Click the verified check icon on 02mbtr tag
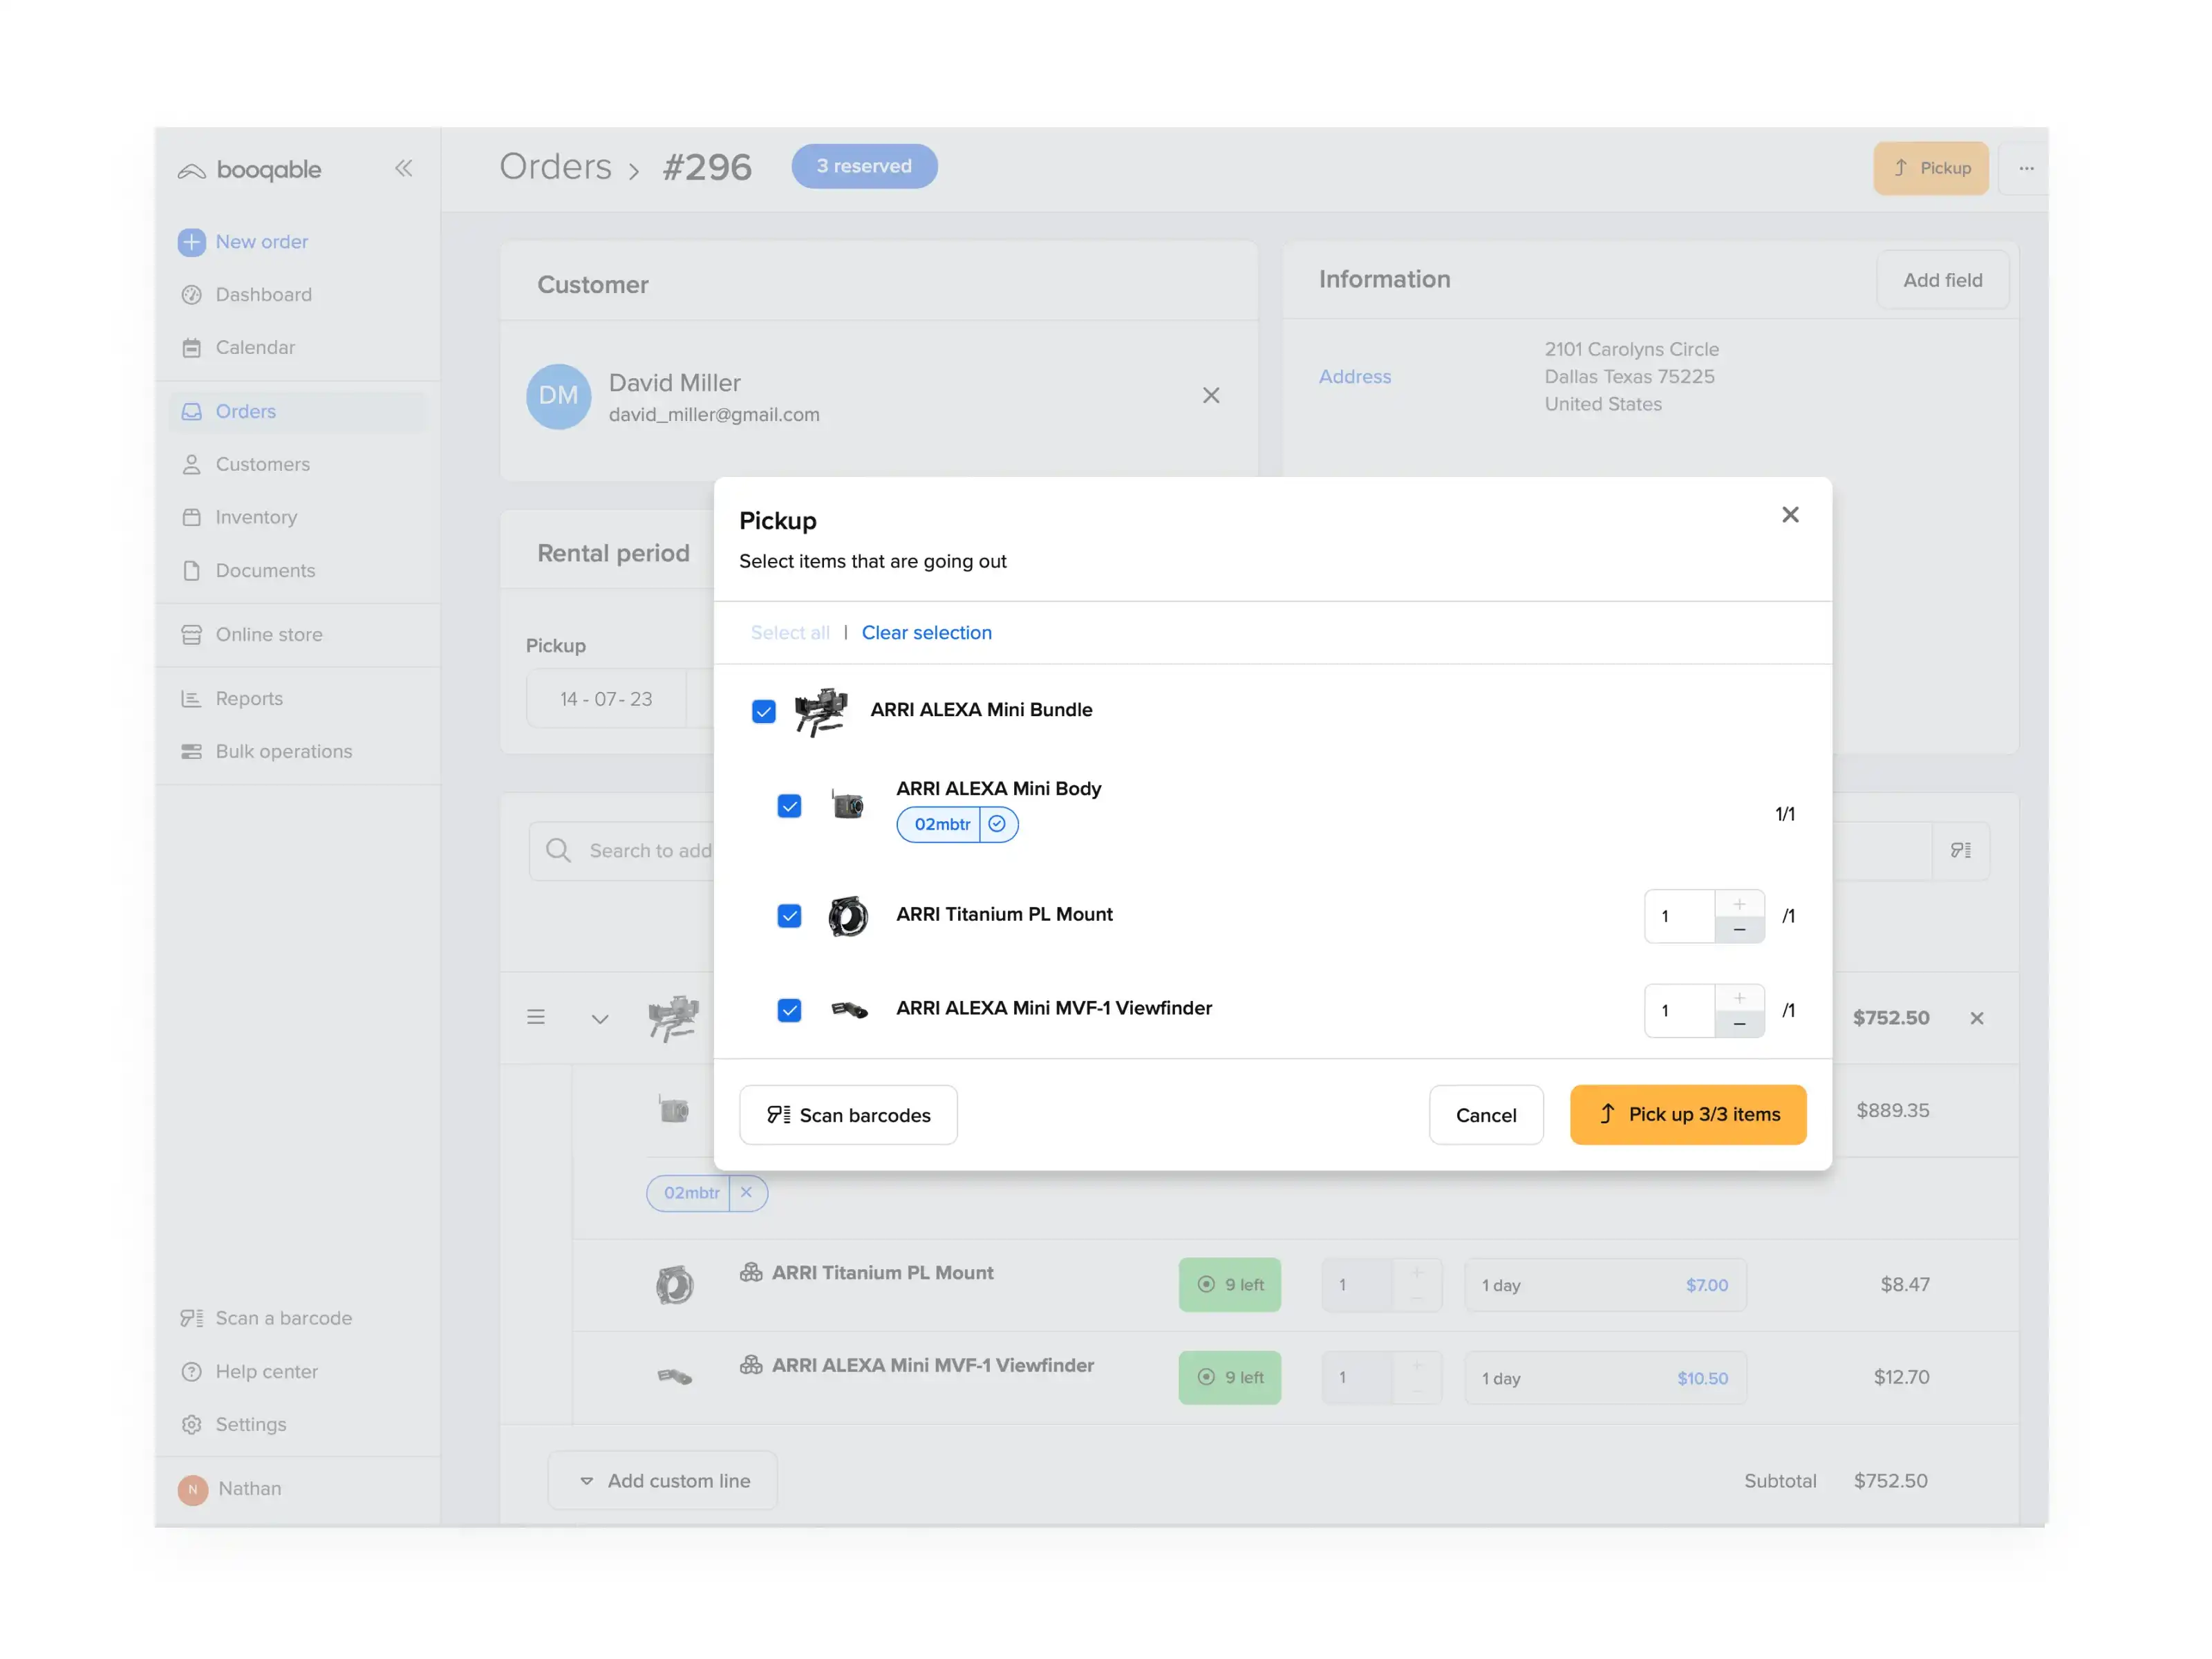 click(x=997, y=824)
